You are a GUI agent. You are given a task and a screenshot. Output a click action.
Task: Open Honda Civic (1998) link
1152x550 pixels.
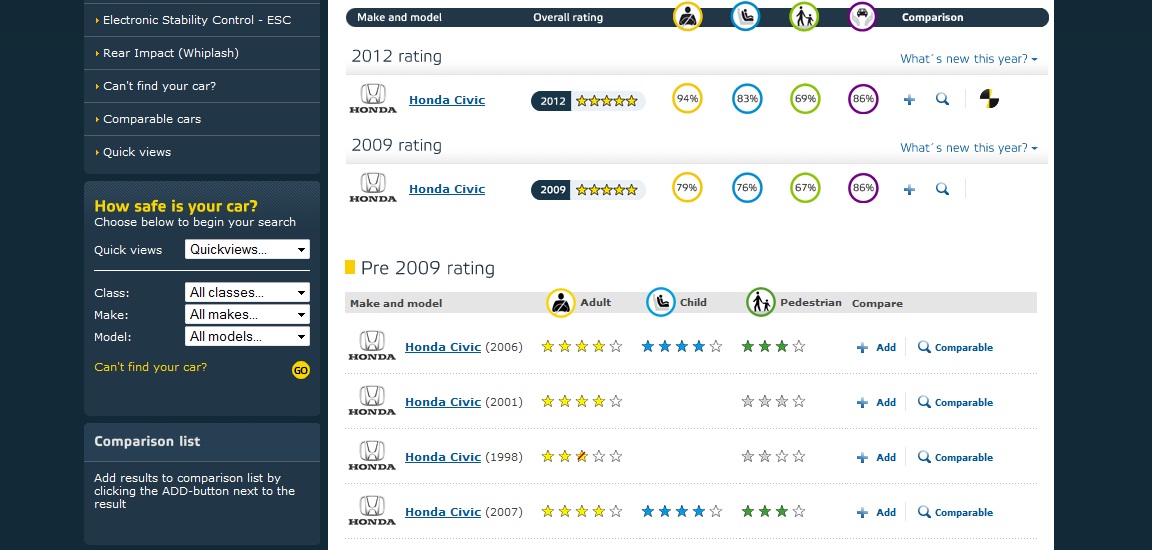[443, 457]
